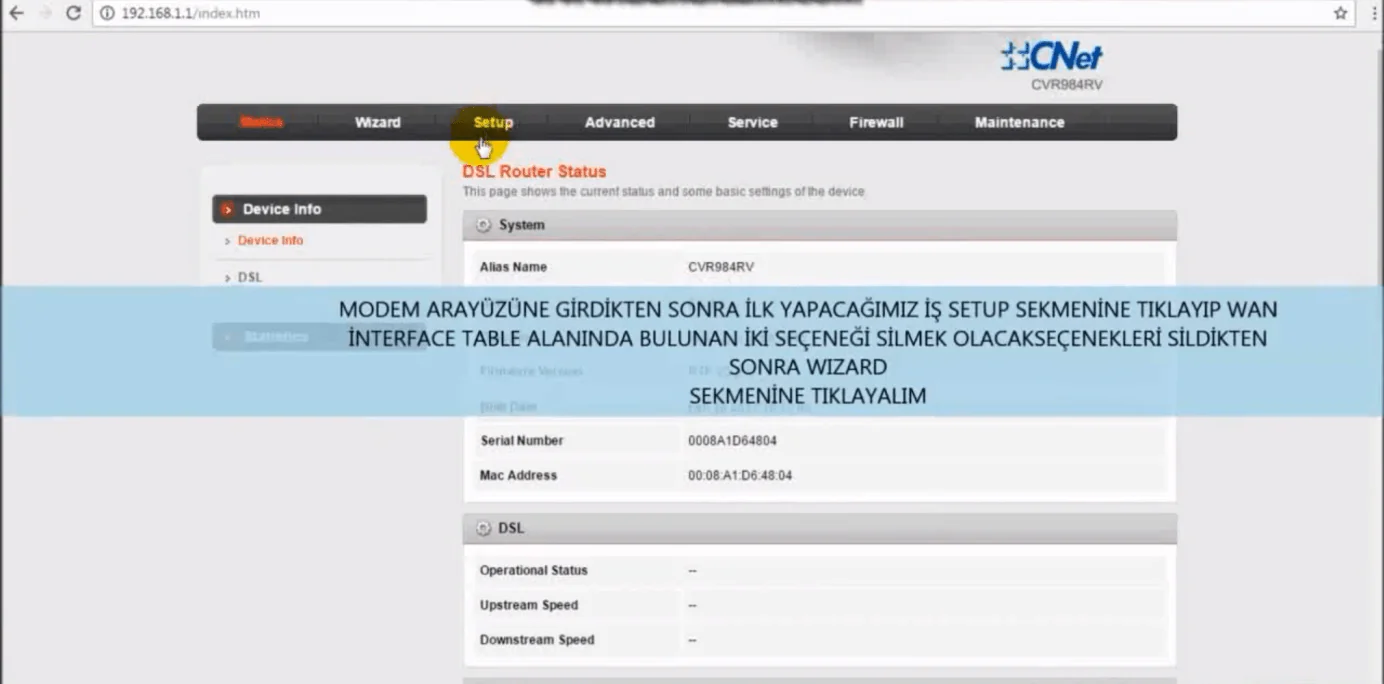
Task: Click the Mac Address label
Action: pos(518,475)
